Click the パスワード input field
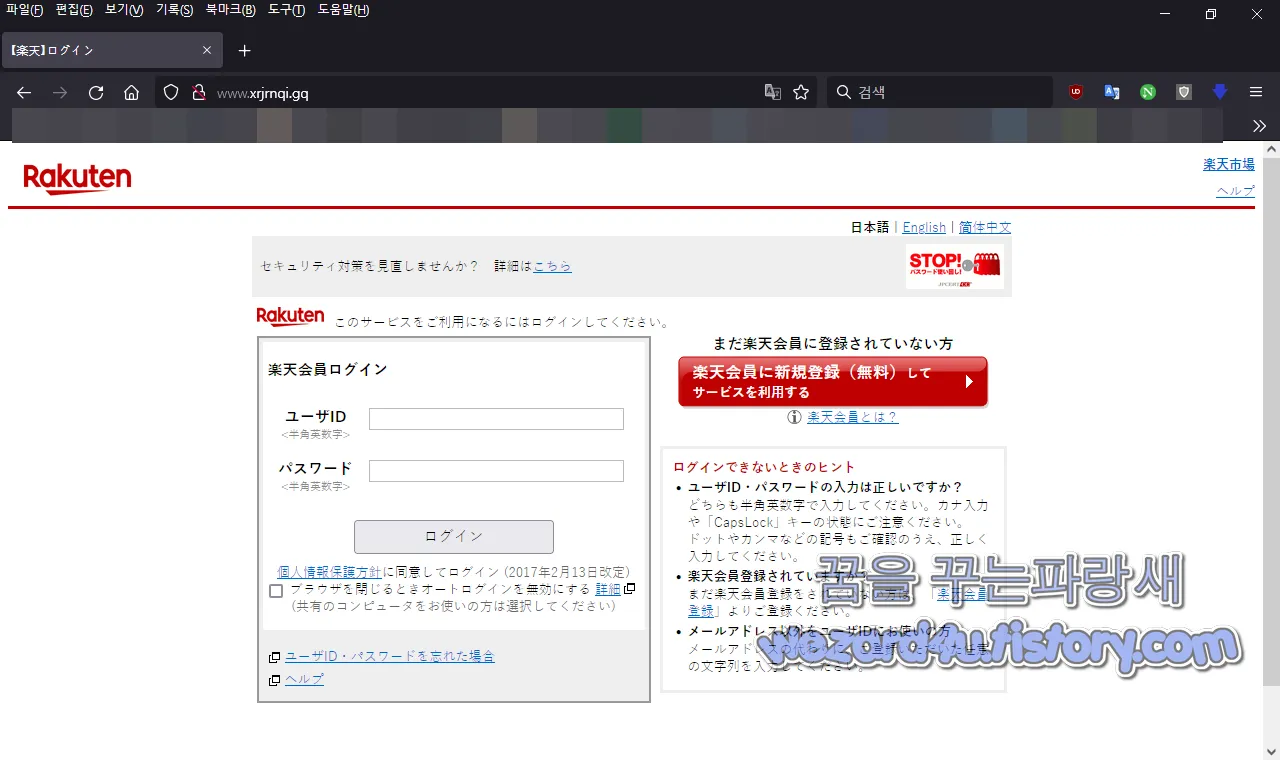 (x=496, y=471)
